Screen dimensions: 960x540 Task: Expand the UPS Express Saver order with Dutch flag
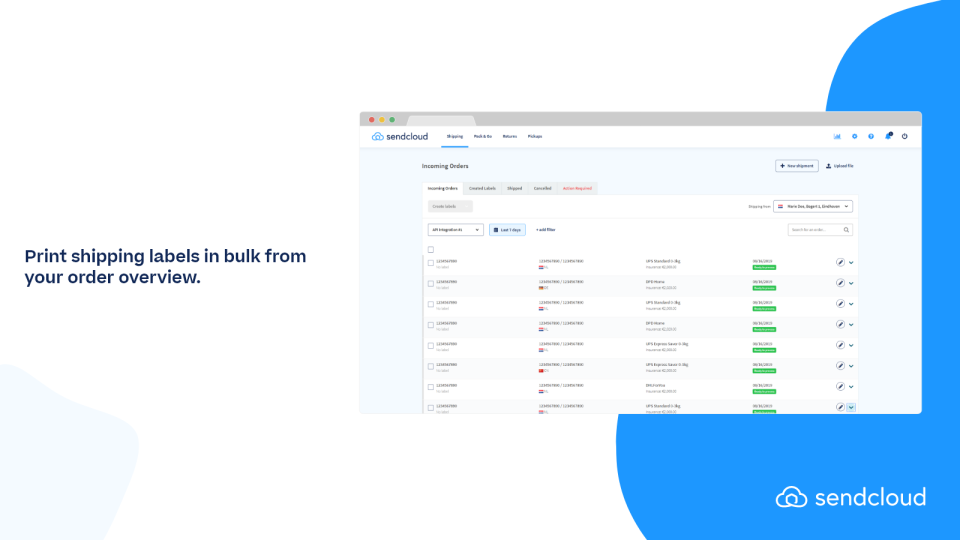851,345
